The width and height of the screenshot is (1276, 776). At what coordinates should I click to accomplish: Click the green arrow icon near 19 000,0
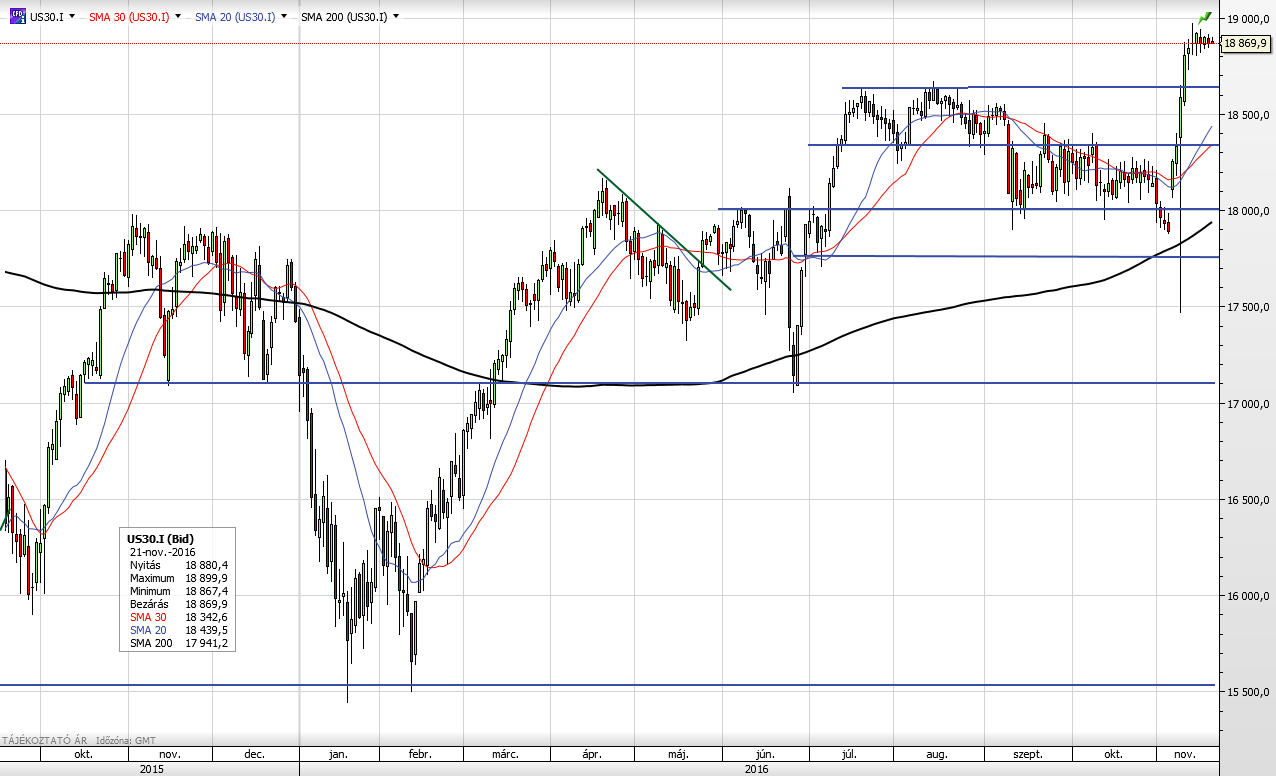pos(1205,17)
